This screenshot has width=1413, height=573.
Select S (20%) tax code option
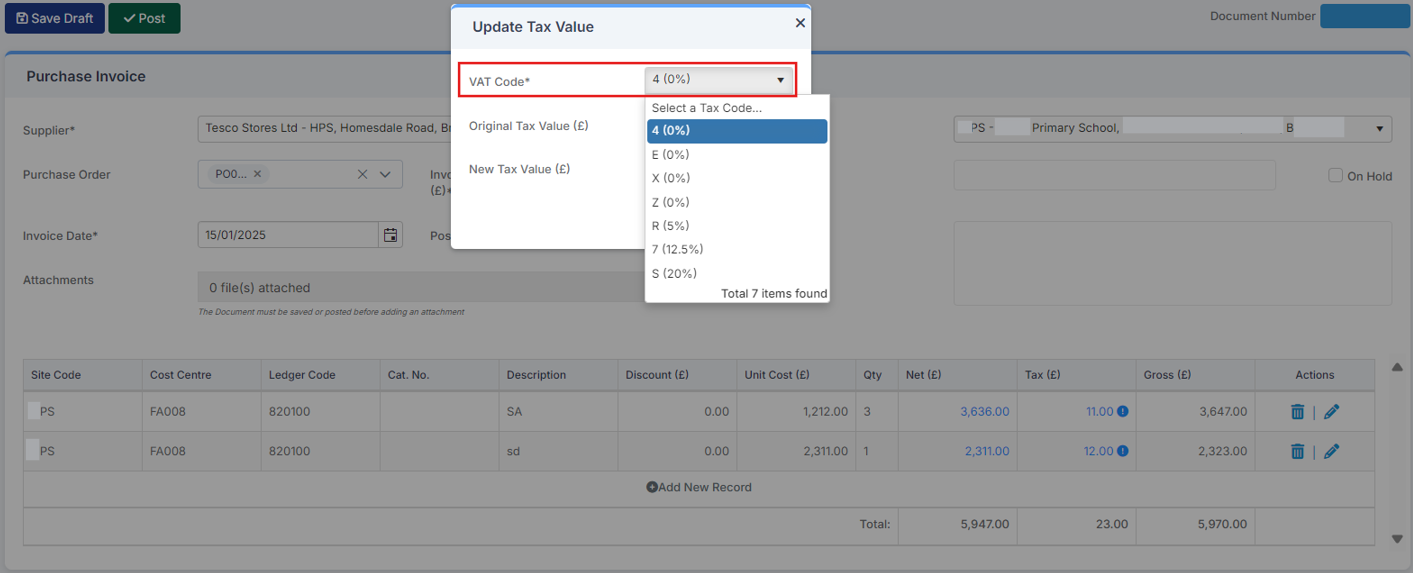coord(675,273)
